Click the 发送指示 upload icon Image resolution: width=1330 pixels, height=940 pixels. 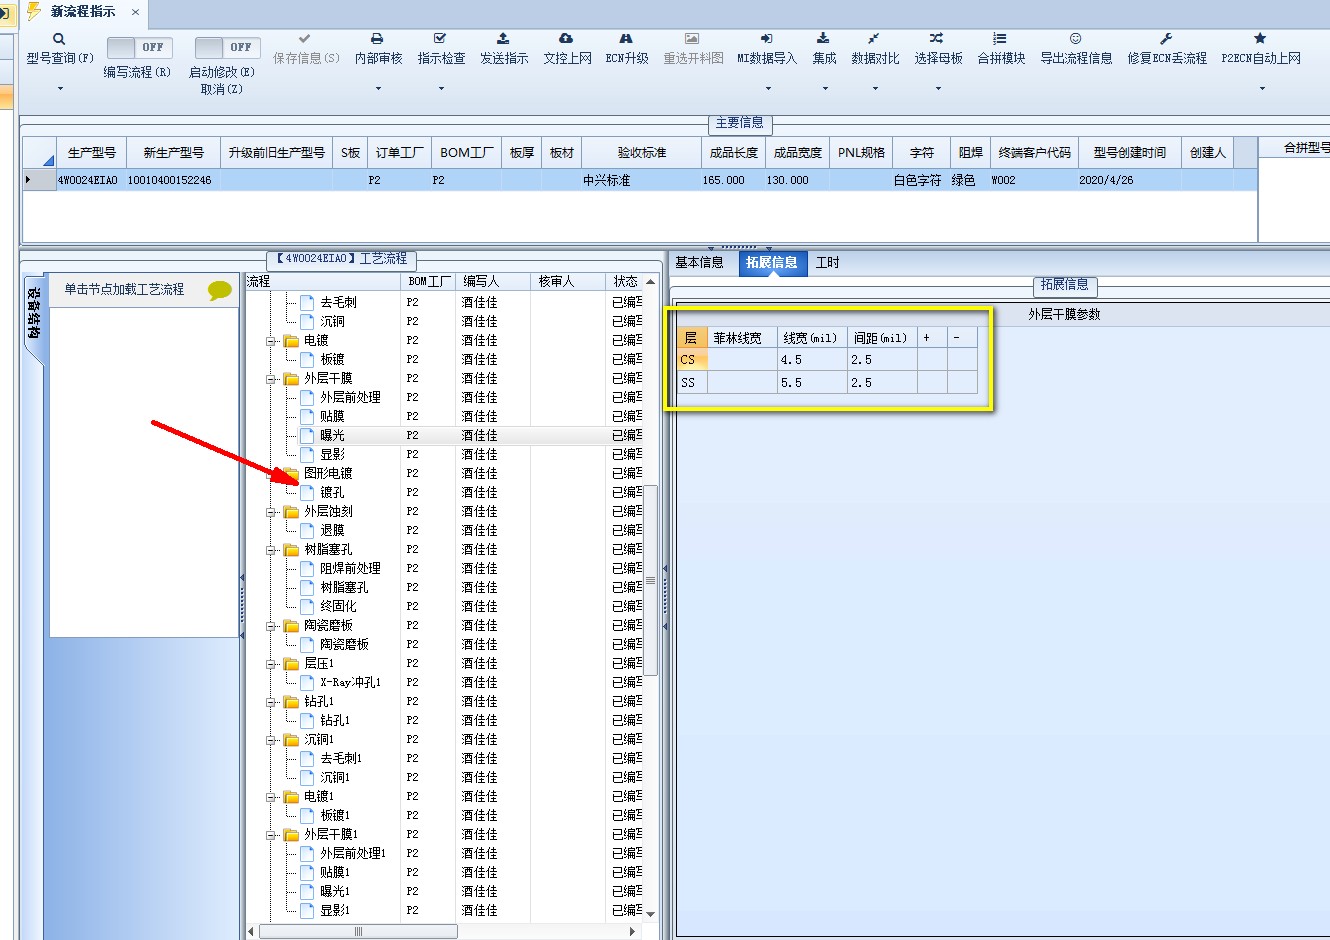[503, 39]
